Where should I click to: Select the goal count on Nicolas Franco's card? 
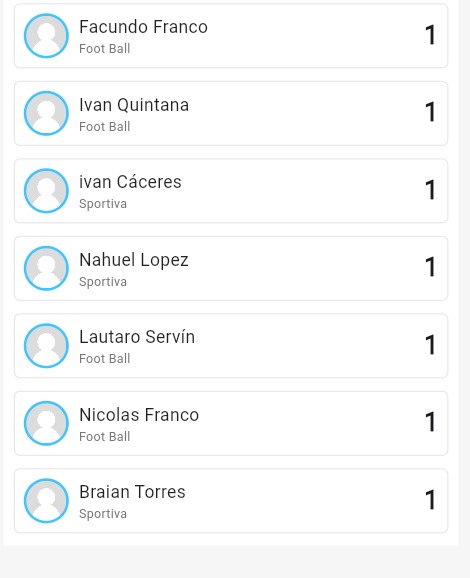point(430,422)
